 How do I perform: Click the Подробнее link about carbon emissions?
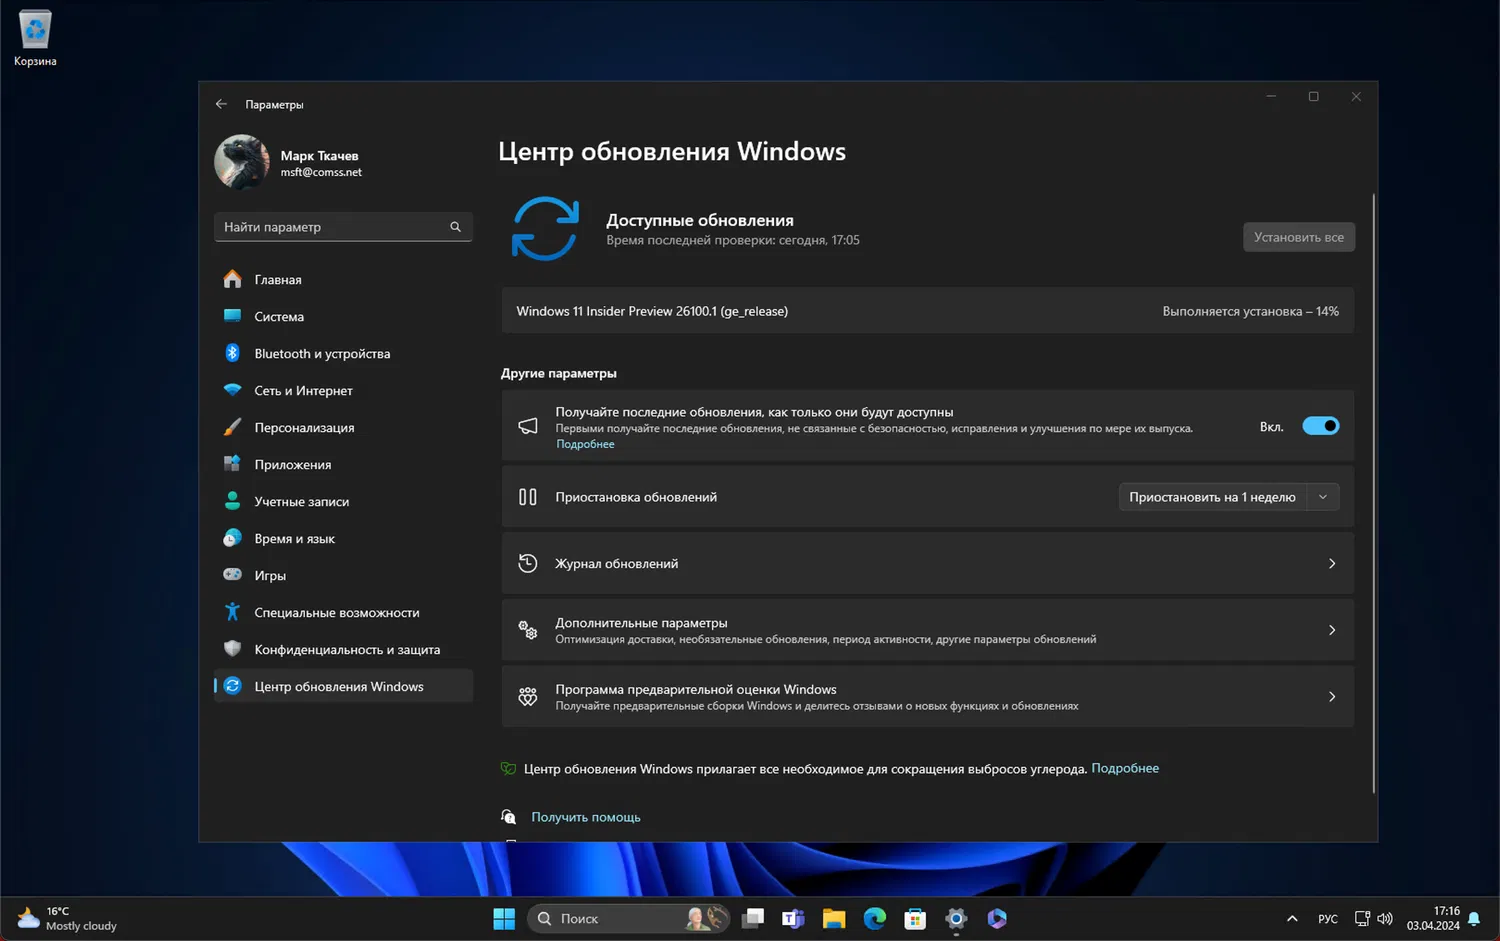(1125, 768)
